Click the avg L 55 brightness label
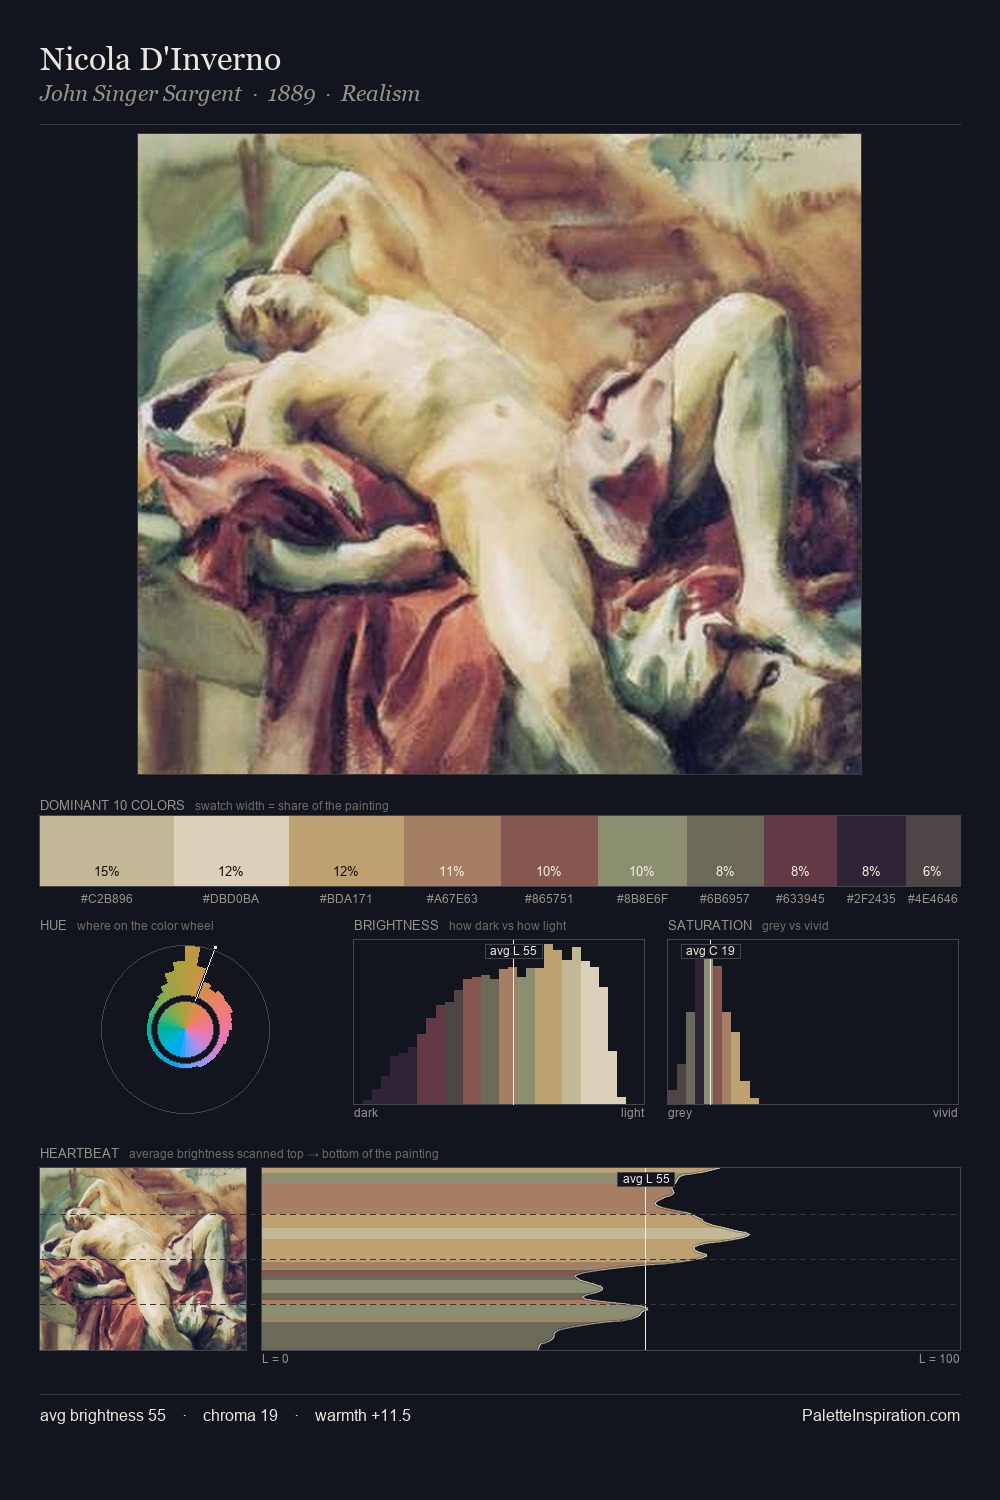This screenshot has width=1000, height=1500. click(x=513, y=951)
